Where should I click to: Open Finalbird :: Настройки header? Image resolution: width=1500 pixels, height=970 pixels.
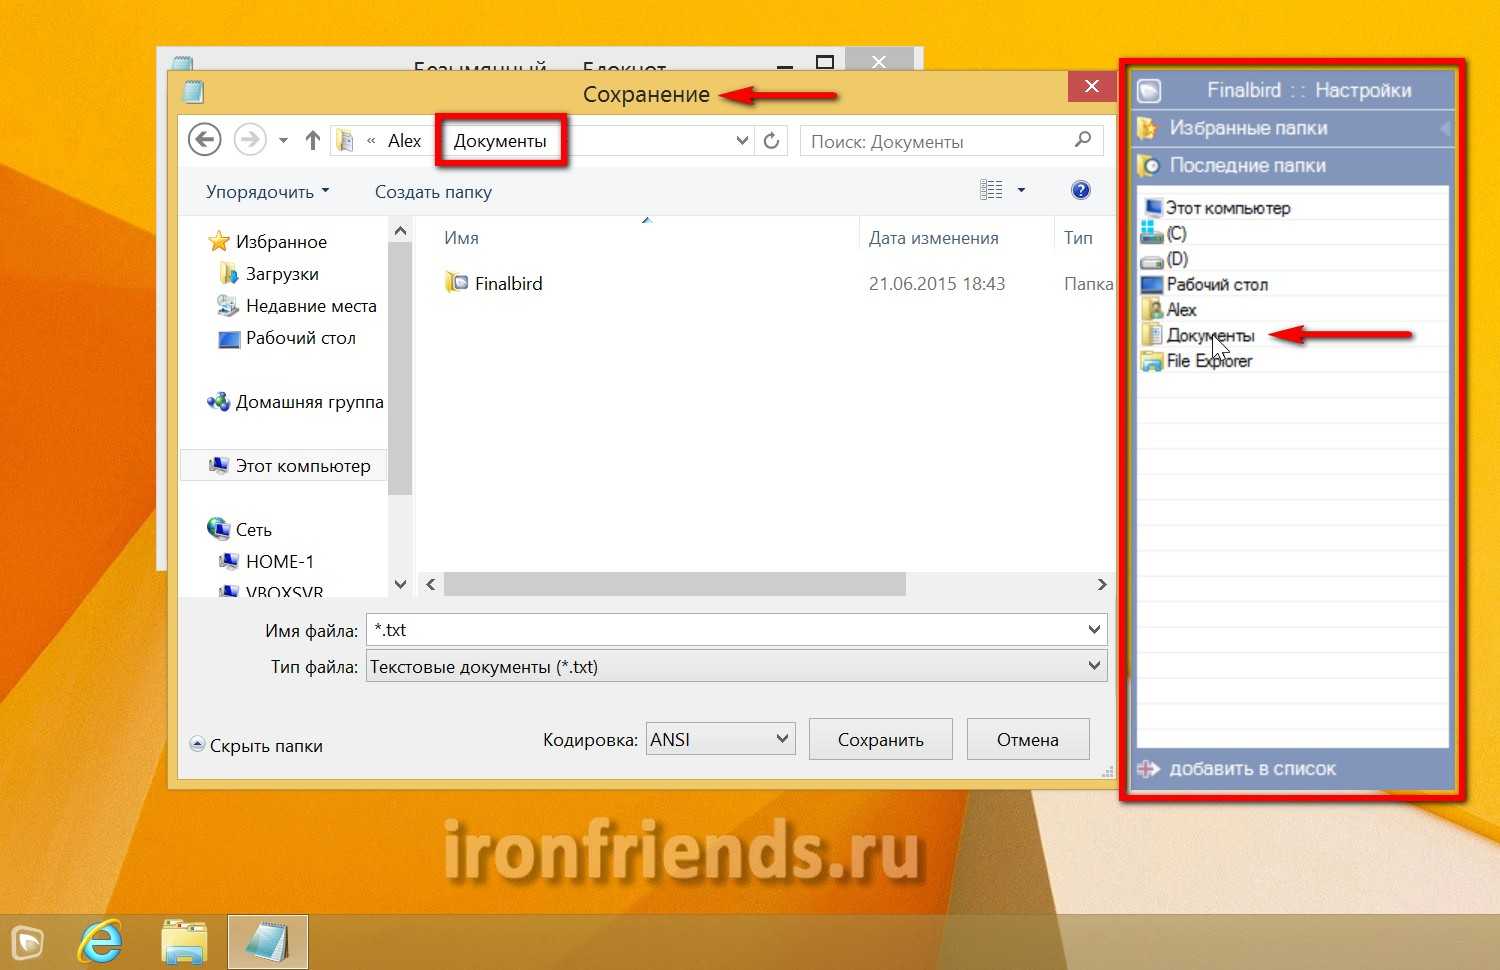(1309, 90)
